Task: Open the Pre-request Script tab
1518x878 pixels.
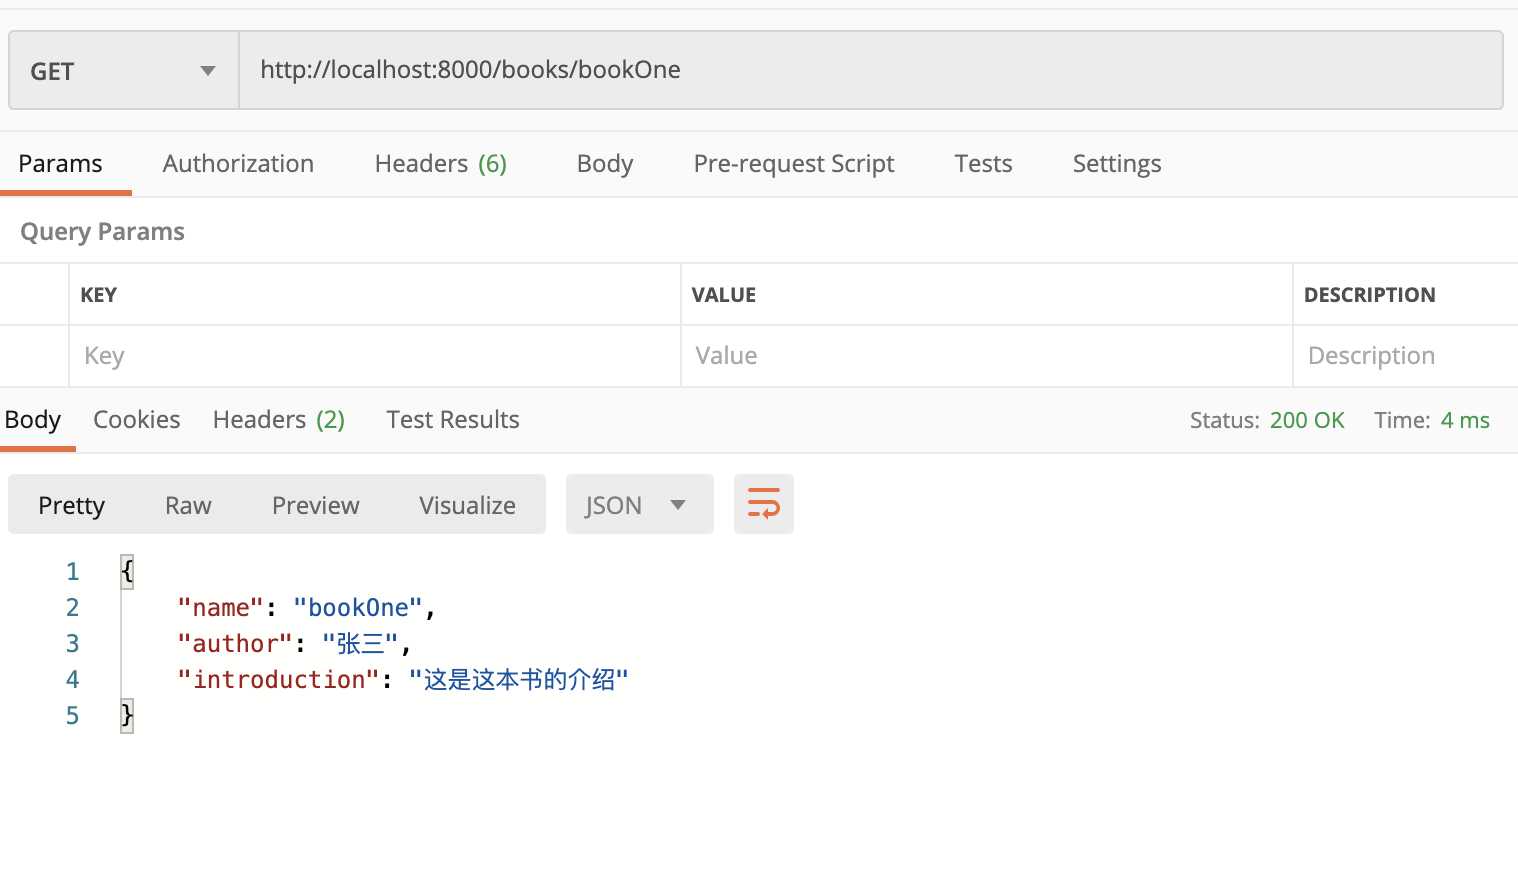Action: pyautogui.click(x=794, y=163)
